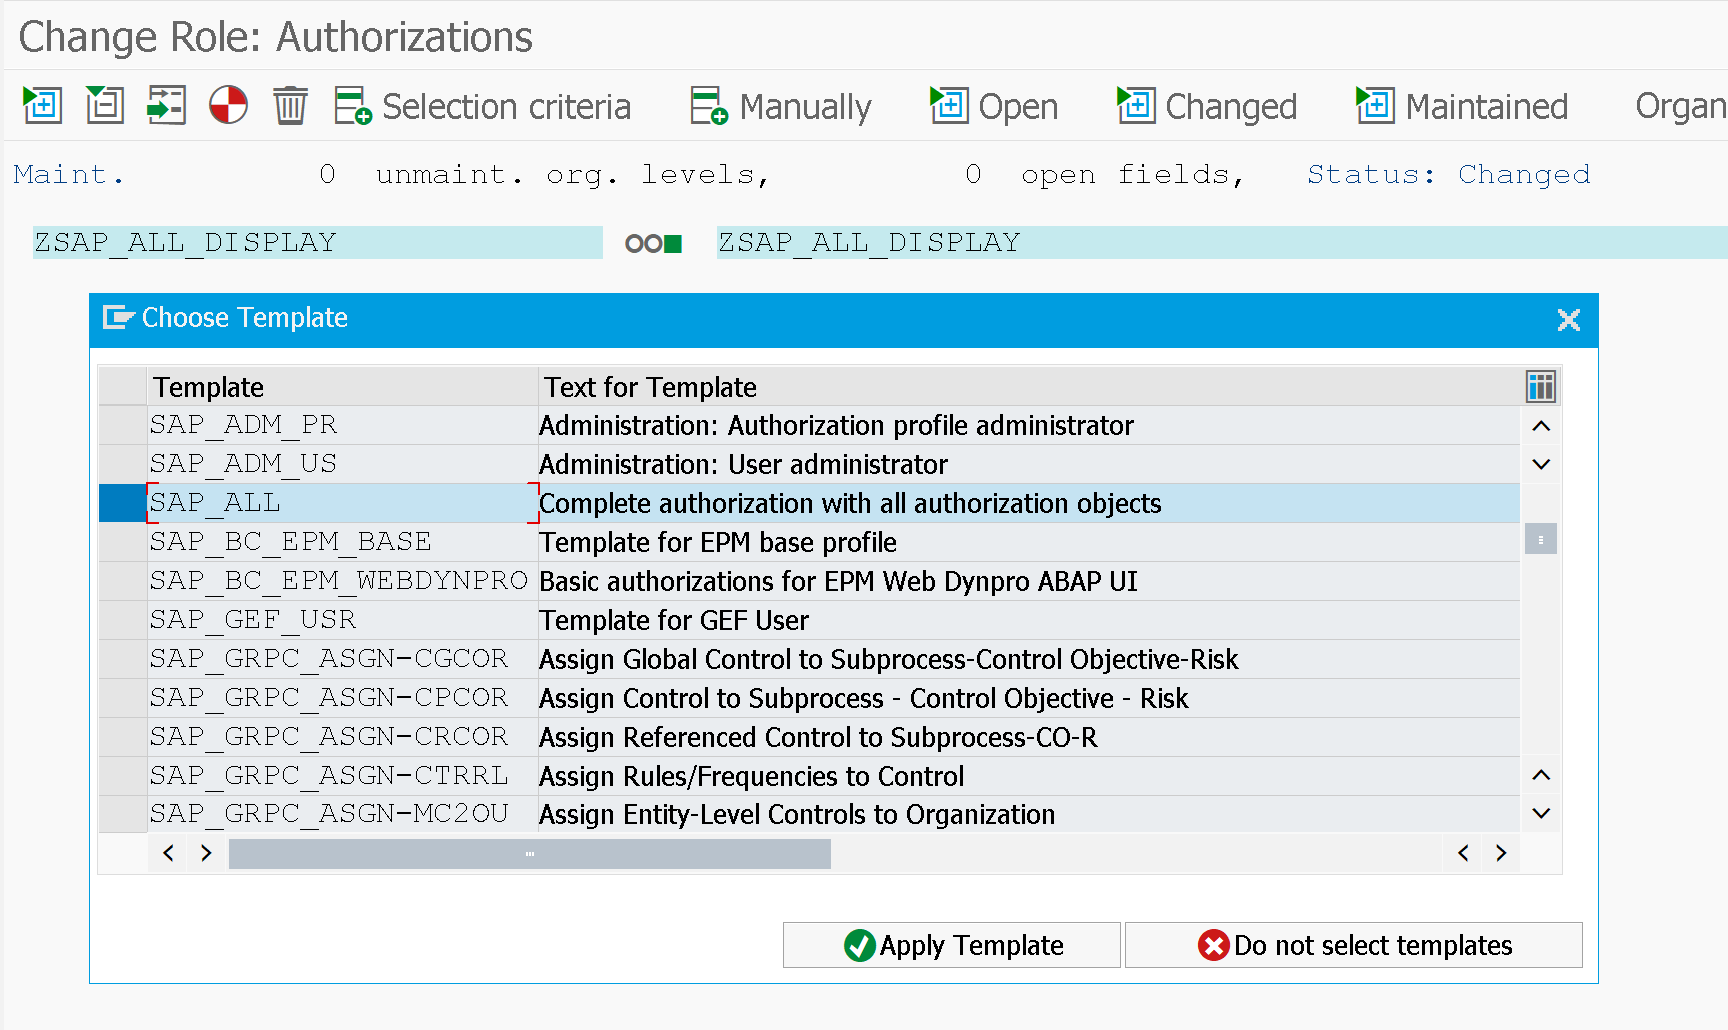1728x1030 pixels.
Task: Click the Template column header
Action: coord(343,387)
